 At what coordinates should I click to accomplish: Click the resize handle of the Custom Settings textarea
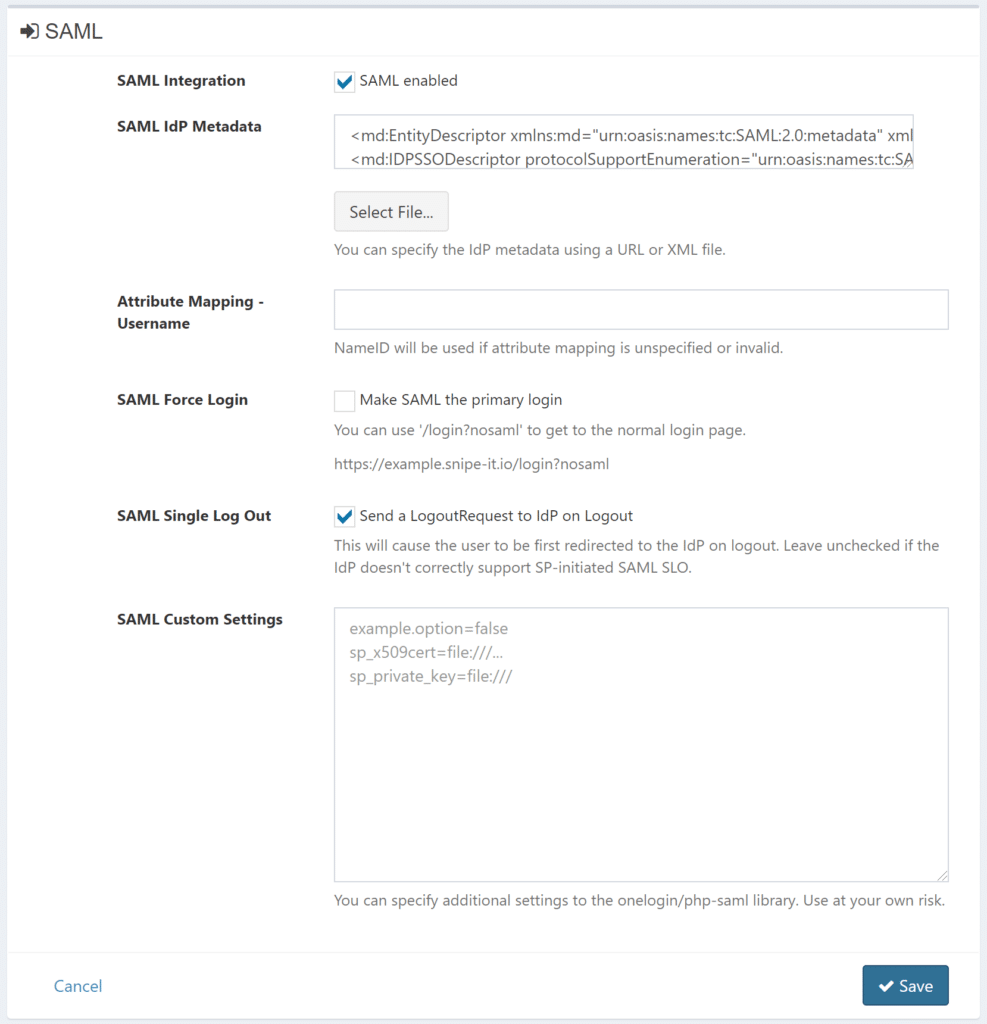click(x=942, y=875)
